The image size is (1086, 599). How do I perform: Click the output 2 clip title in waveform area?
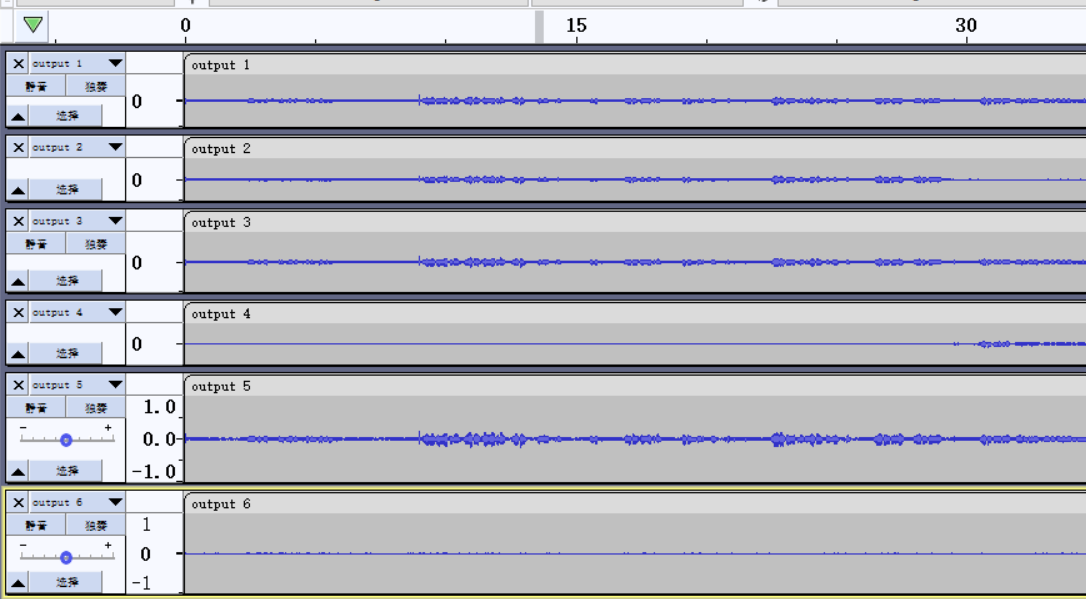coord(220,149)
